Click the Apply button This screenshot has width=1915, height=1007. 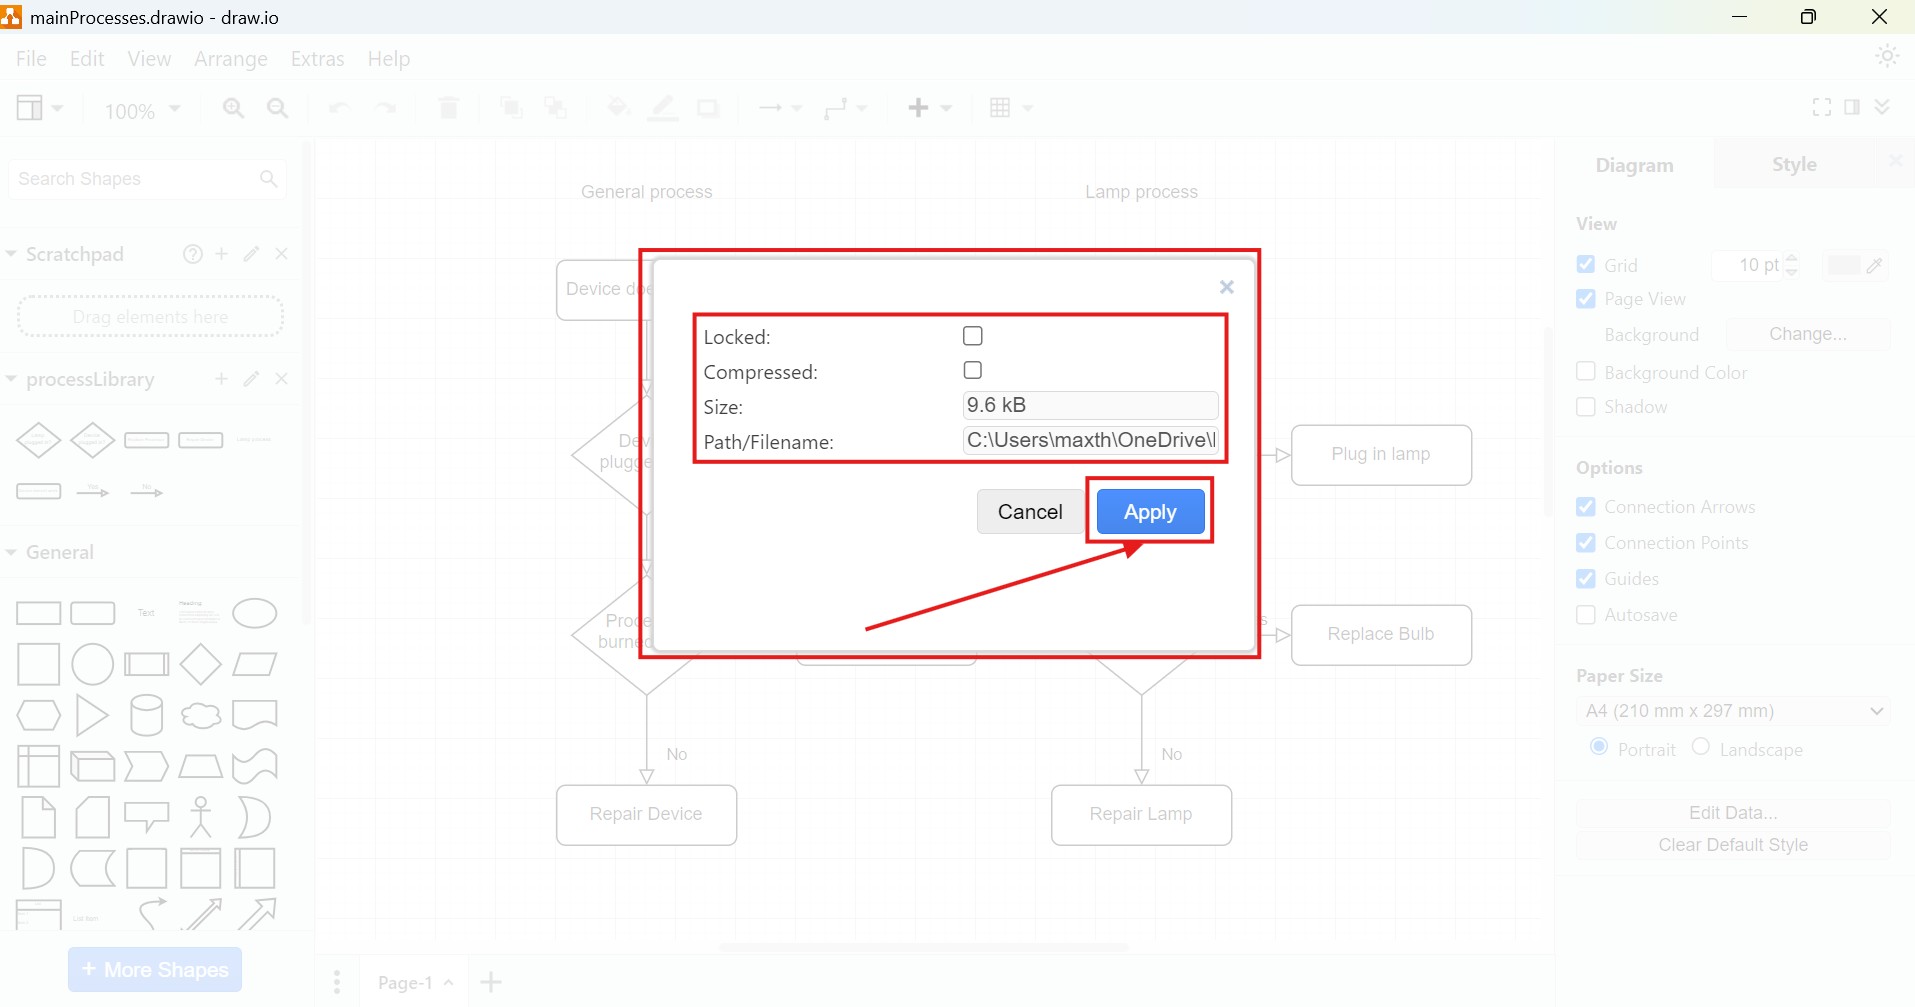click(1149, 511)
